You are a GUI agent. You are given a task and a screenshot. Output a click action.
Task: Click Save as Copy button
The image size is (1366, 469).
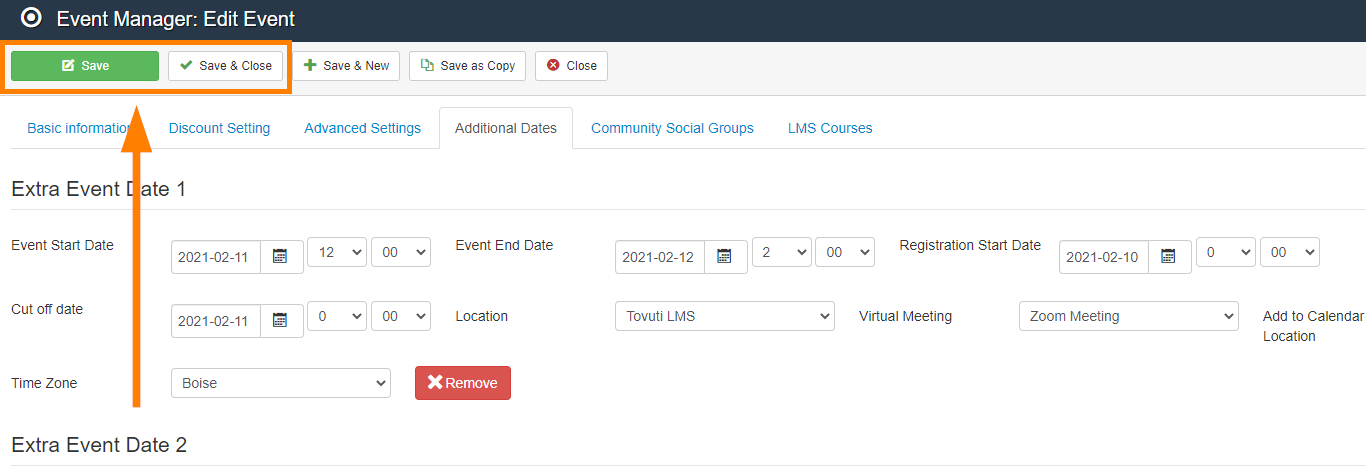coord(468,66)
